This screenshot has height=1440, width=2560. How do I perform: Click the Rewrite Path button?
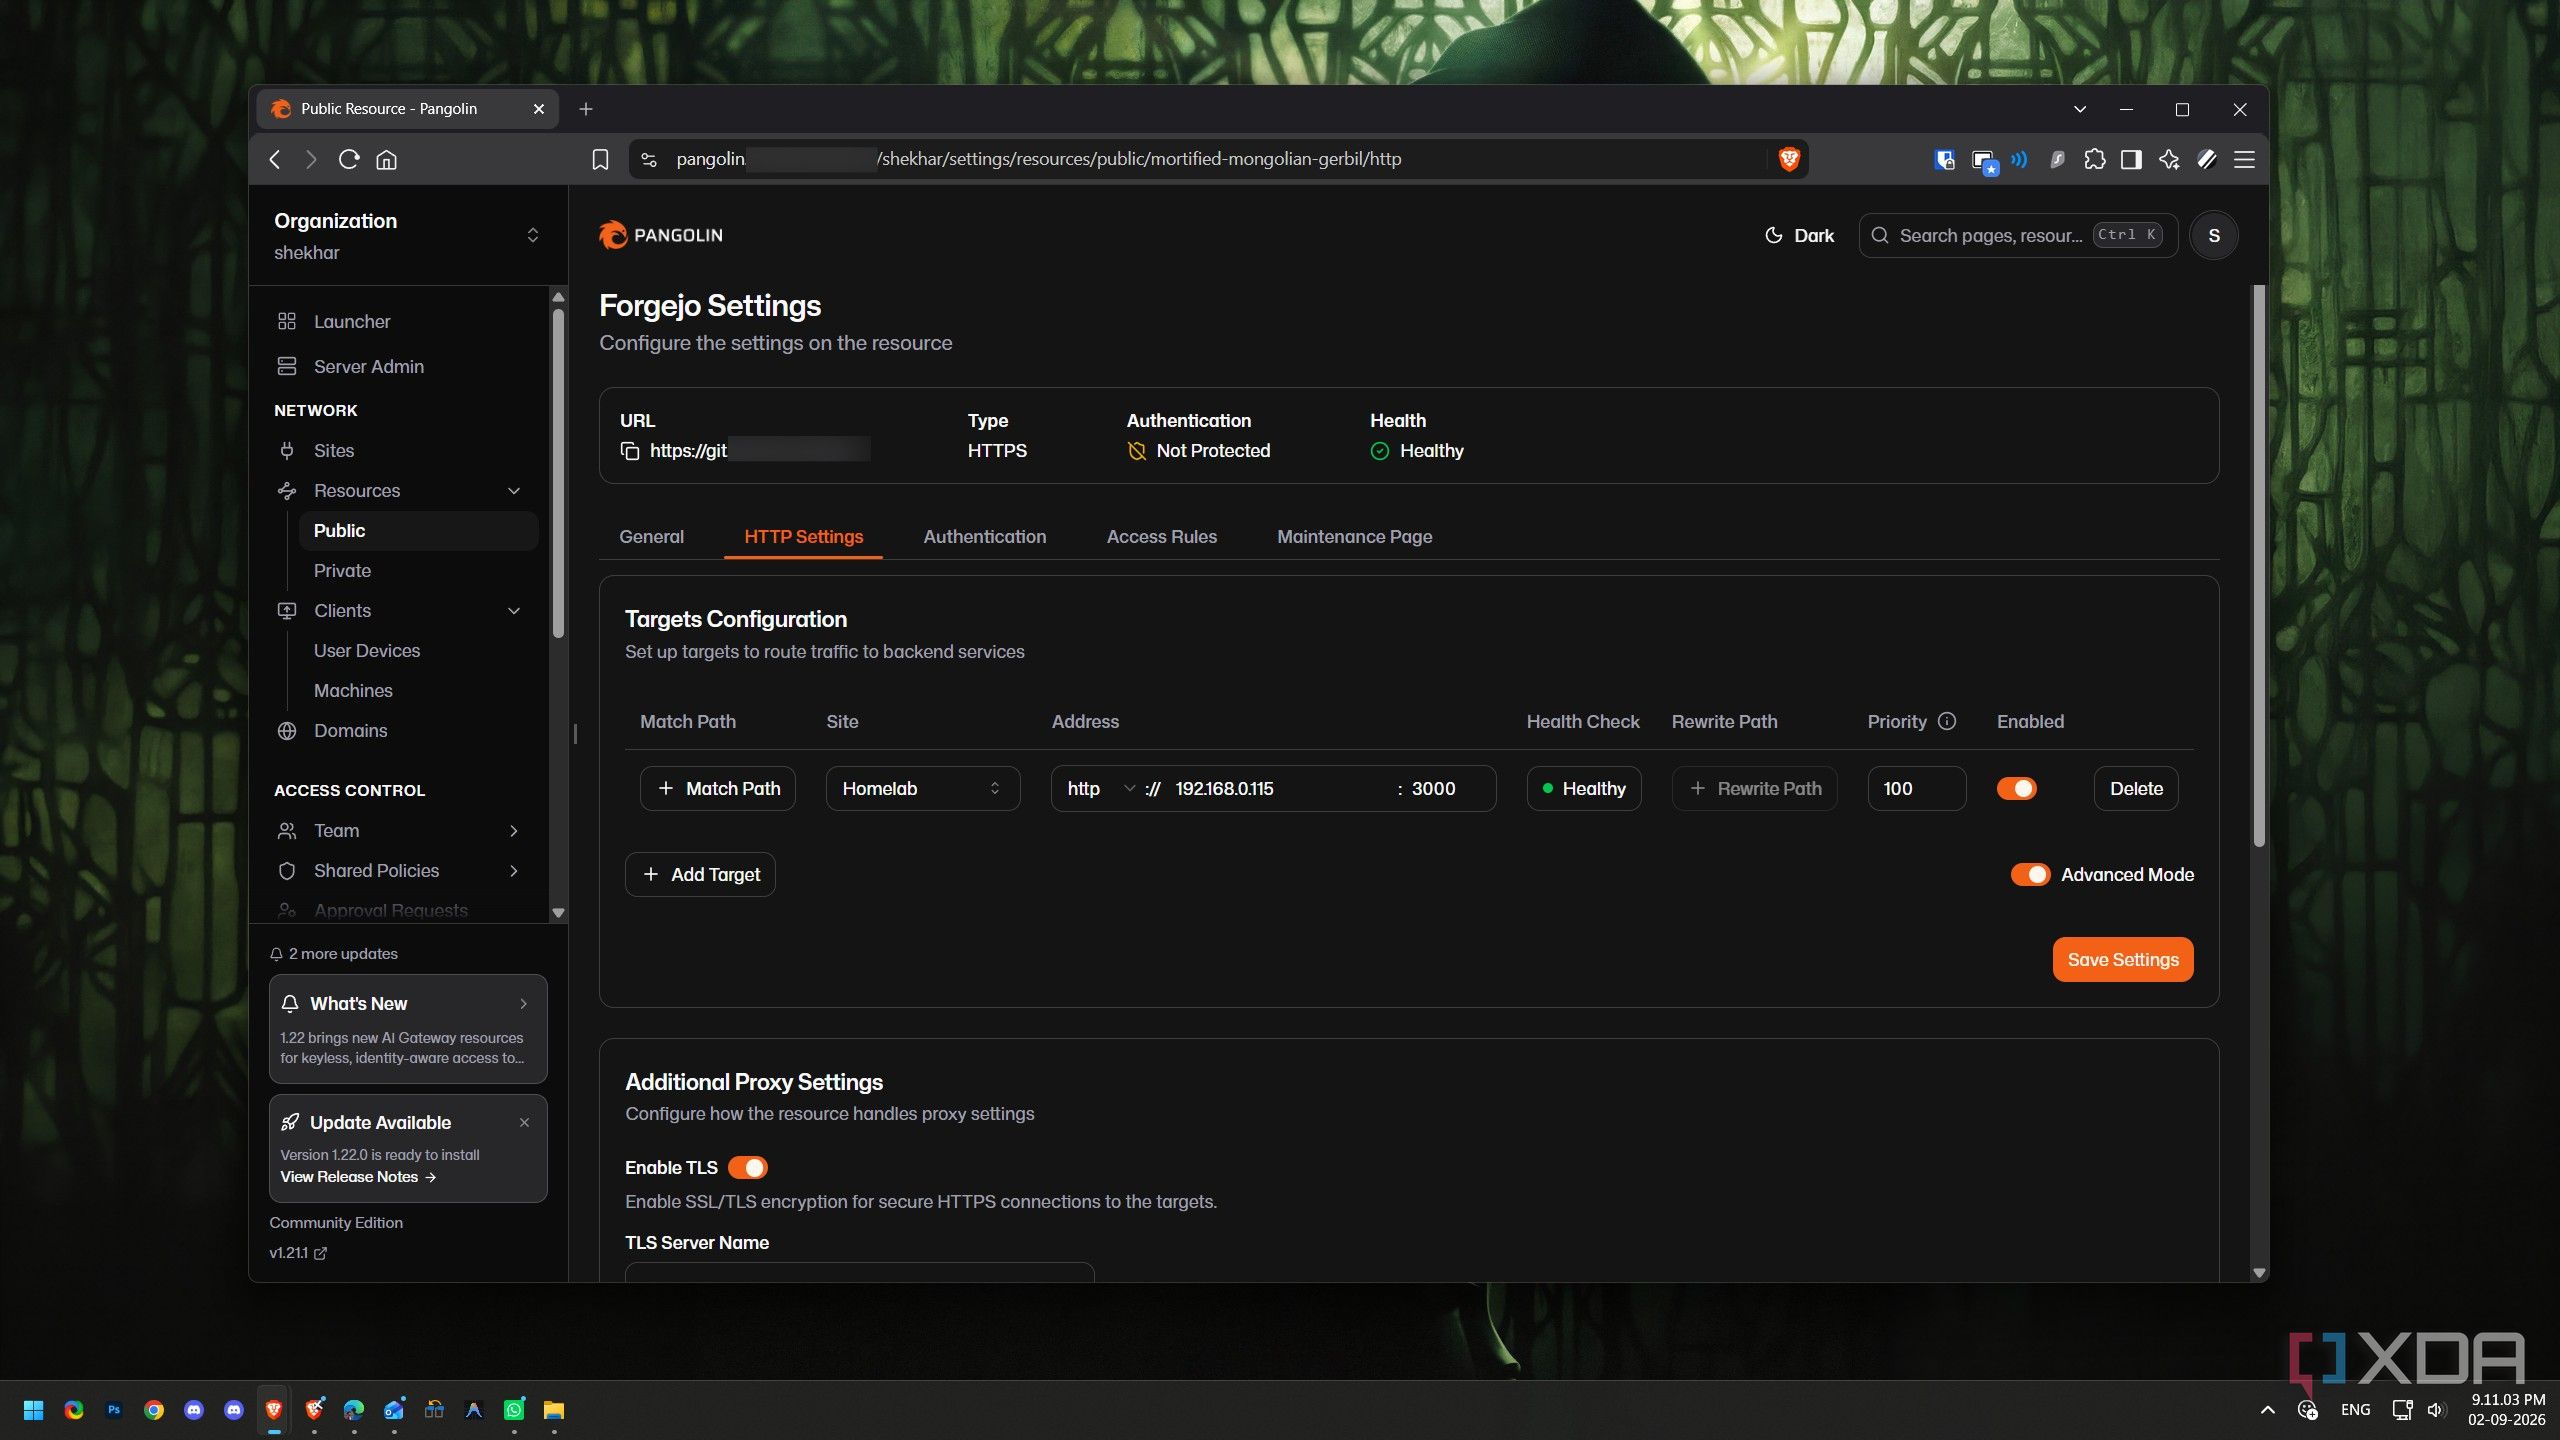point(1755,788)
